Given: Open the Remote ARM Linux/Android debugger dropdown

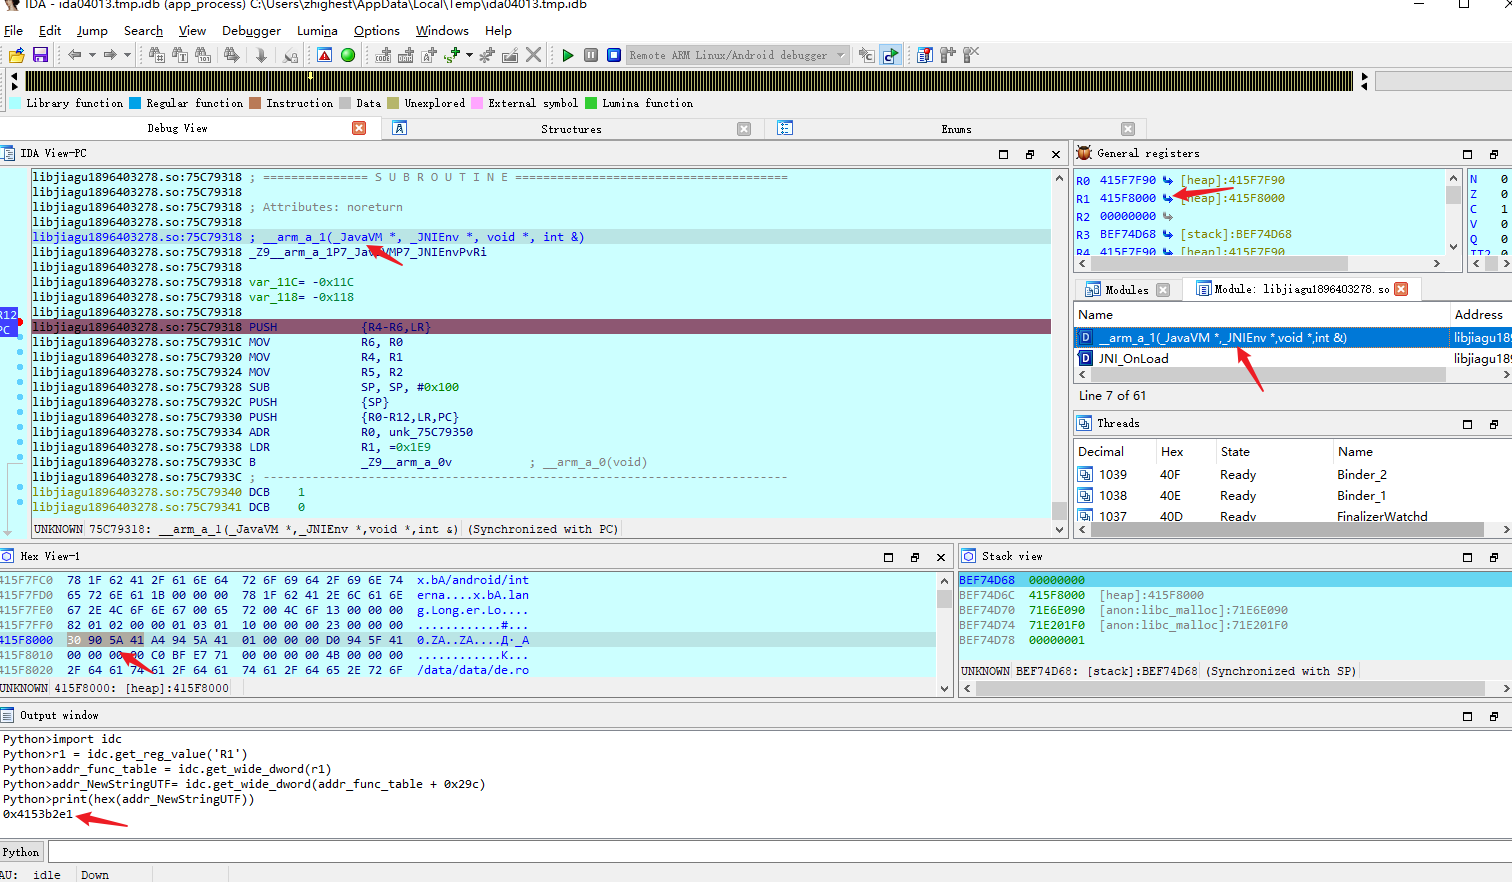Looking at the screenshot, I should coord(840,55).
